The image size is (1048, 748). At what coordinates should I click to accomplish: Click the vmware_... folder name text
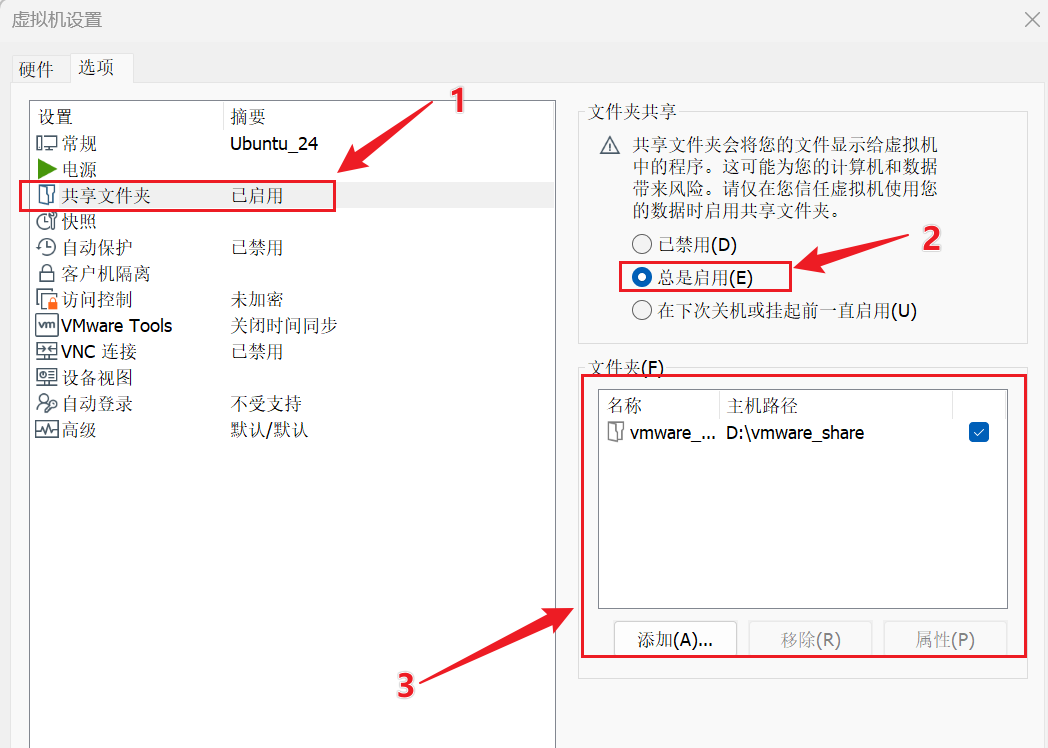pyautogui.click(x=672, y=433)
